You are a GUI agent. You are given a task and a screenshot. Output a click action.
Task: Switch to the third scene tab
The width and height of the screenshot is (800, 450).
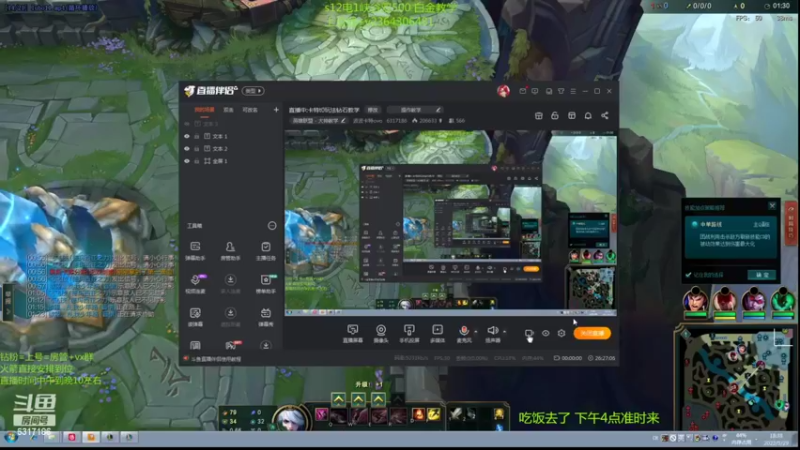[x=250, y=110]
